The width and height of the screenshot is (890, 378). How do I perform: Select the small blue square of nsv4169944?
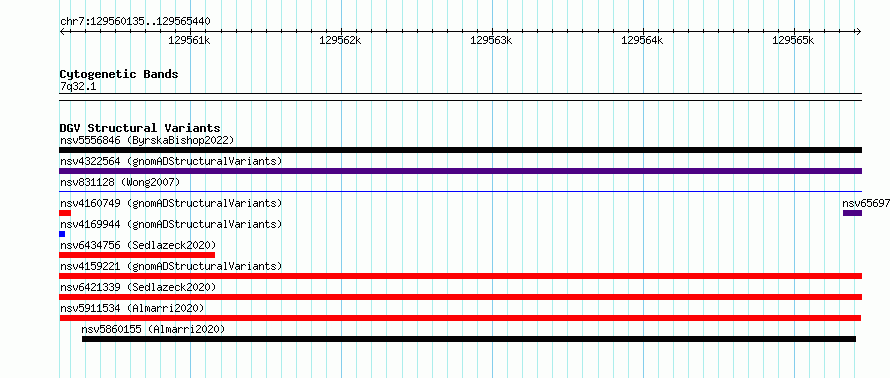click(x=62, y=234)
